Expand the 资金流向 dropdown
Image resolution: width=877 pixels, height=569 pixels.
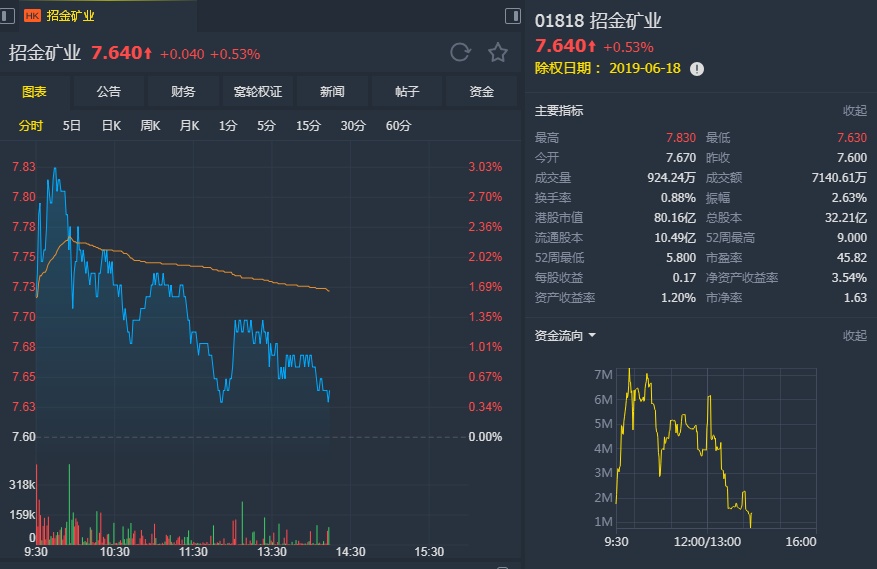pos(565,336)
